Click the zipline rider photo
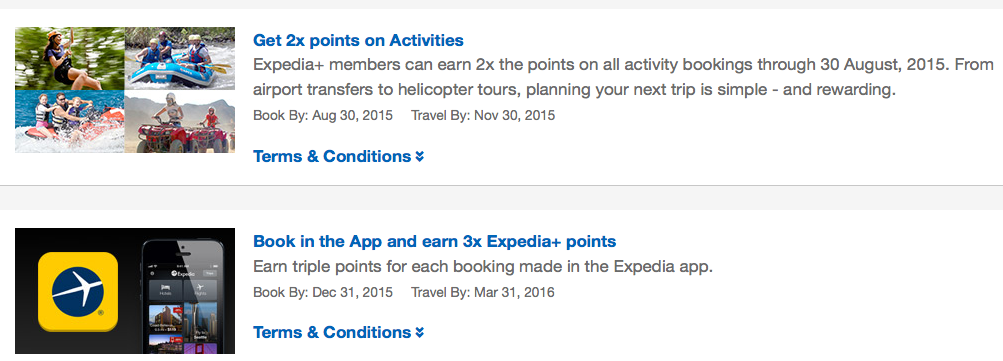1003x361 pixels. tap(70, 58)
